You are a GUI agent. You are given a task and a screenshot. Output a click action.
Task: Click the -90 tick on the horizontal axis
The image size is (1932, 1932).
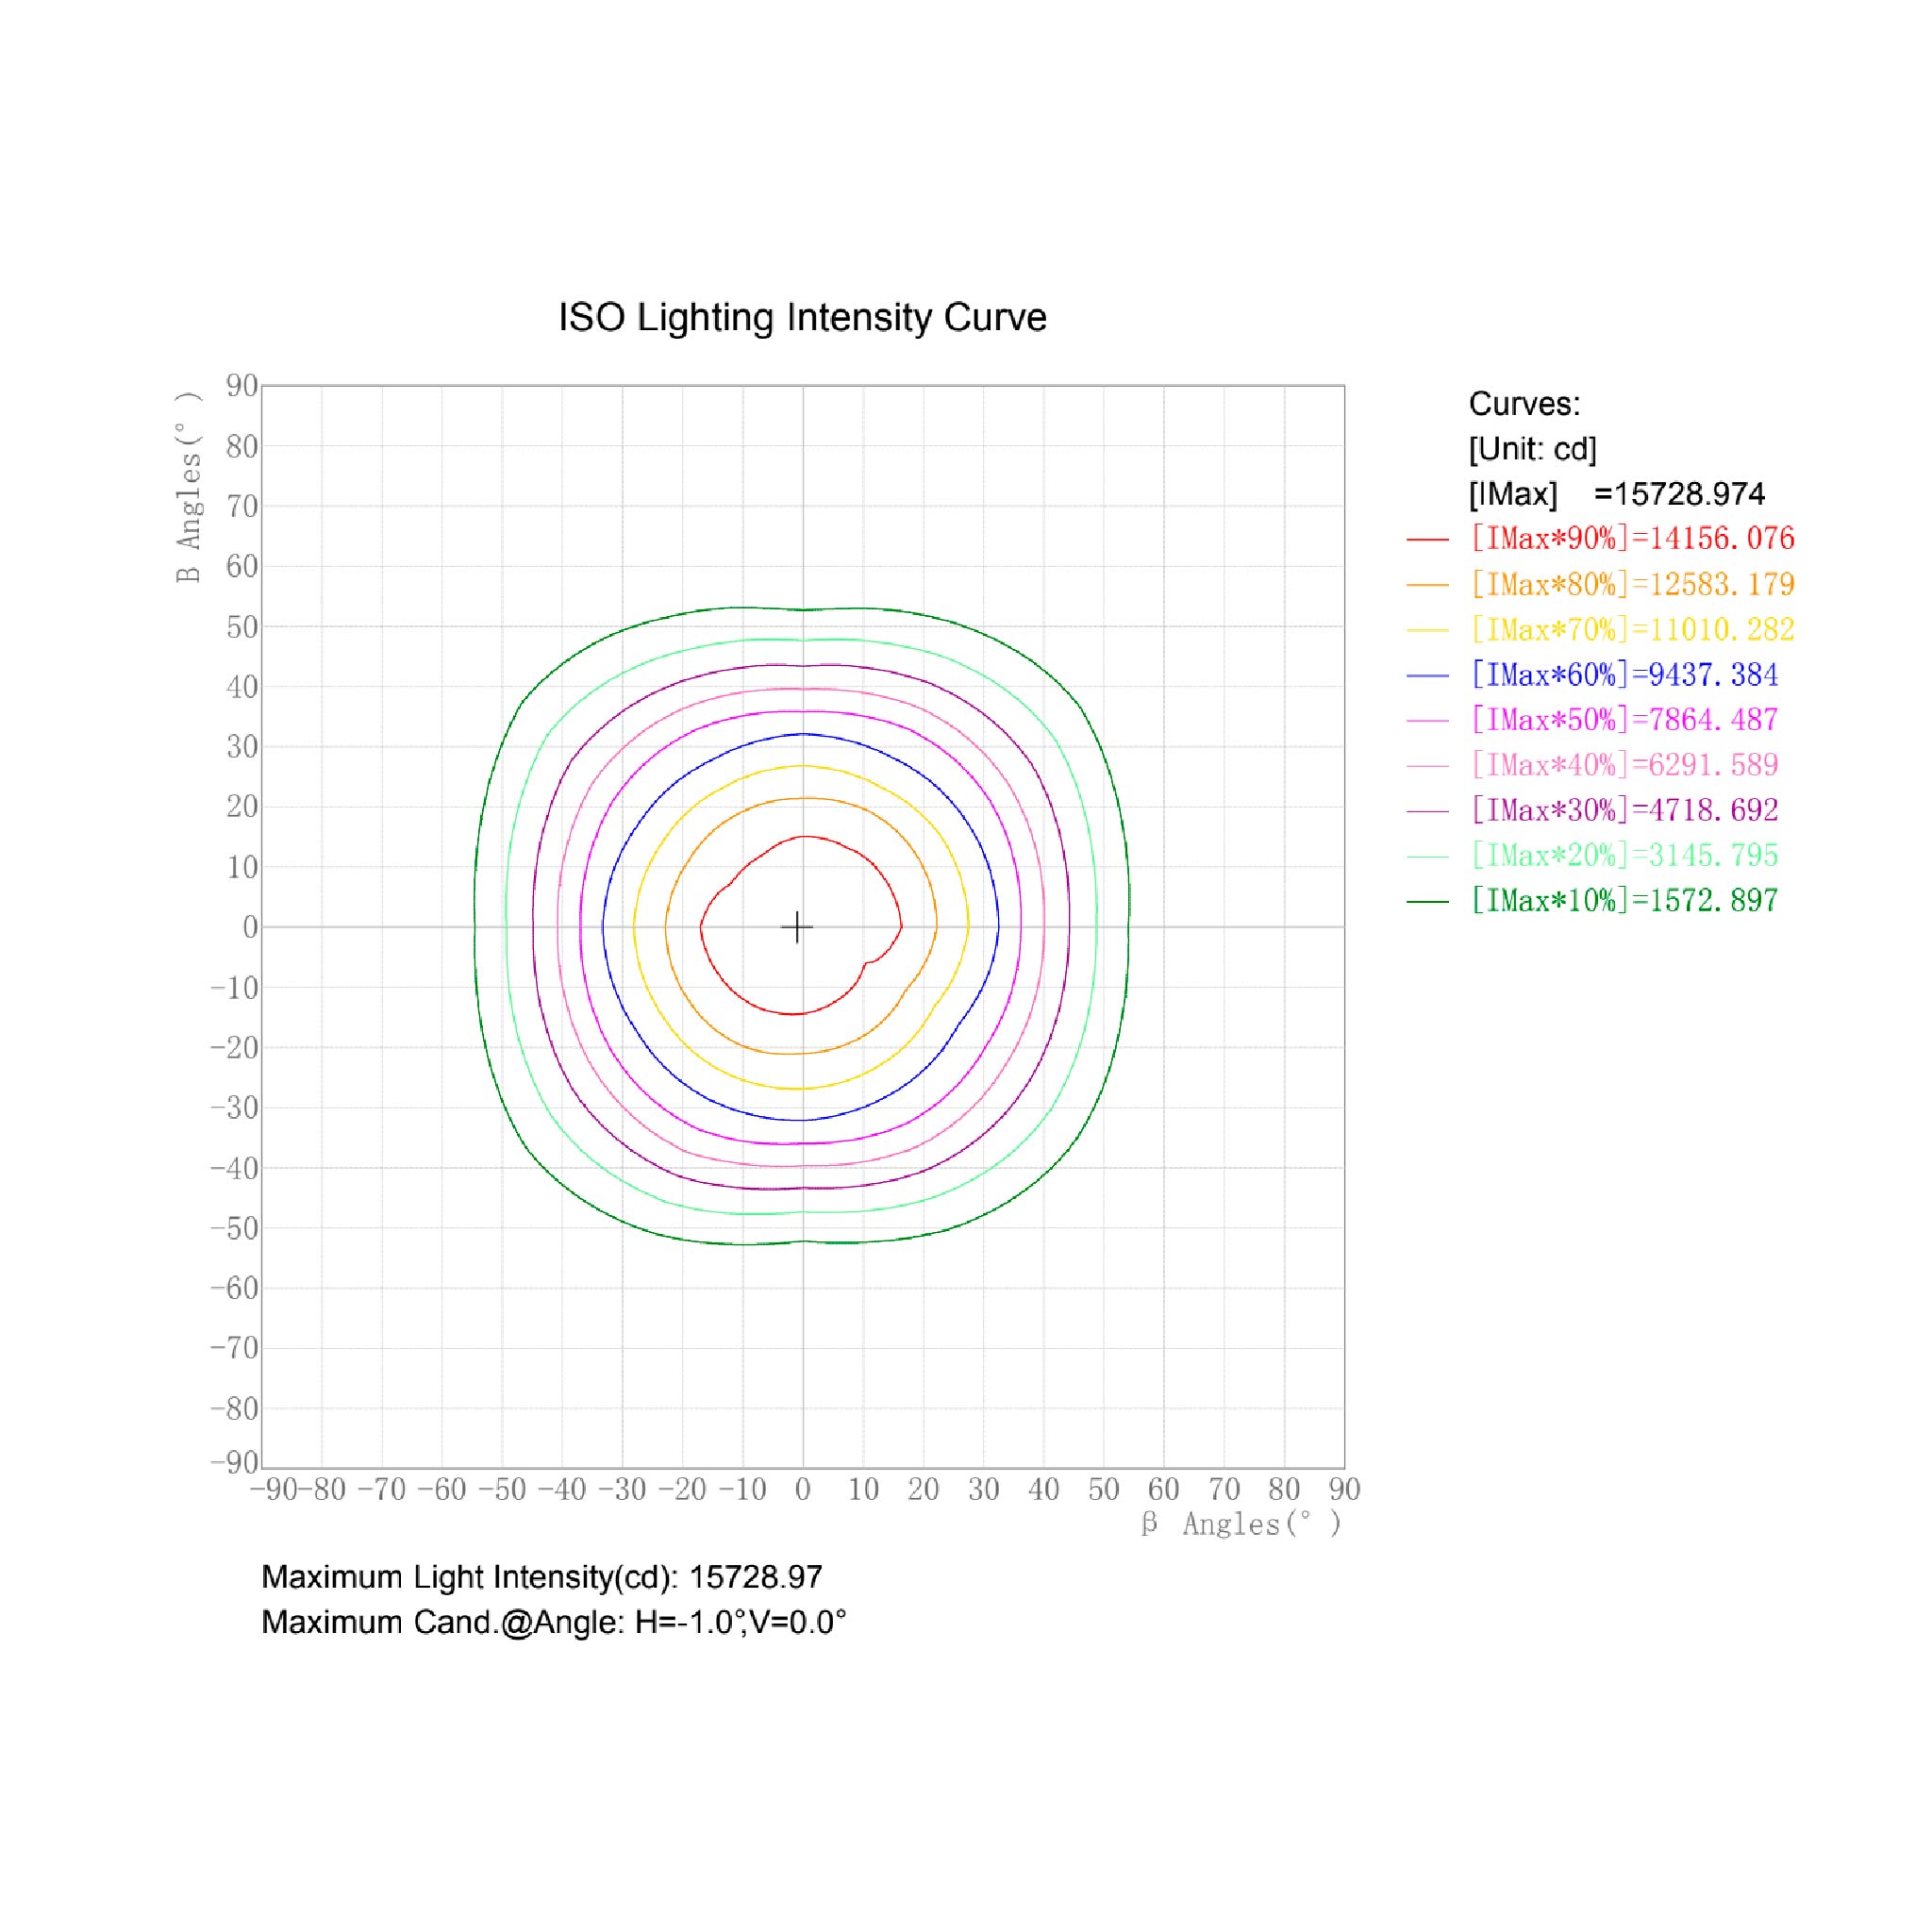pyautogui.click(x=274, y=1489)
